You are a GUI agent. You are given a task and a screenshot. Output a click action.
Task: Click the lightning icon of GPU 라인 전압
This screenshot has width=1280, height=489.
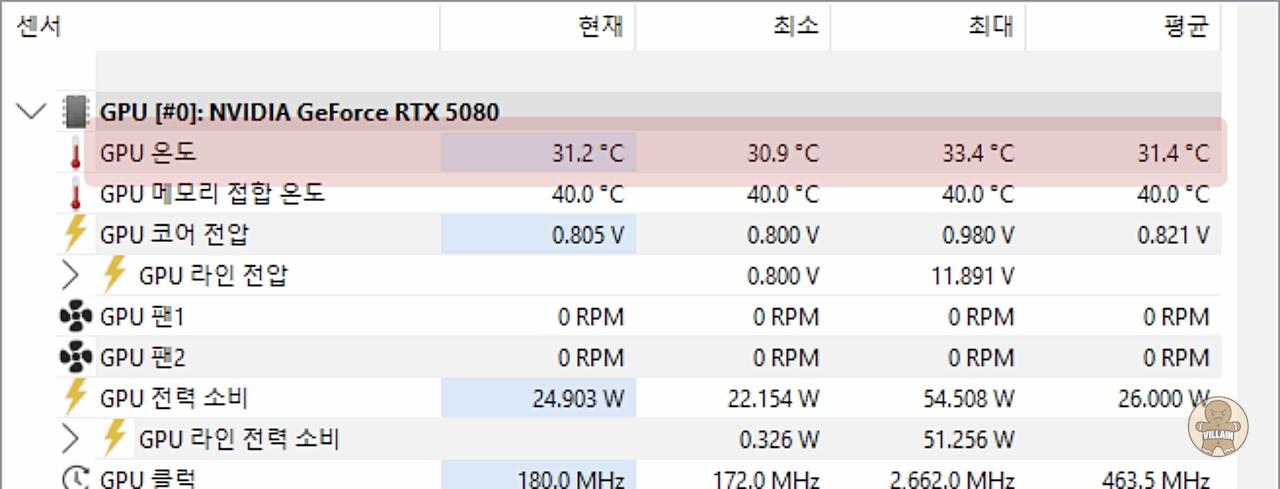[114, 274]
